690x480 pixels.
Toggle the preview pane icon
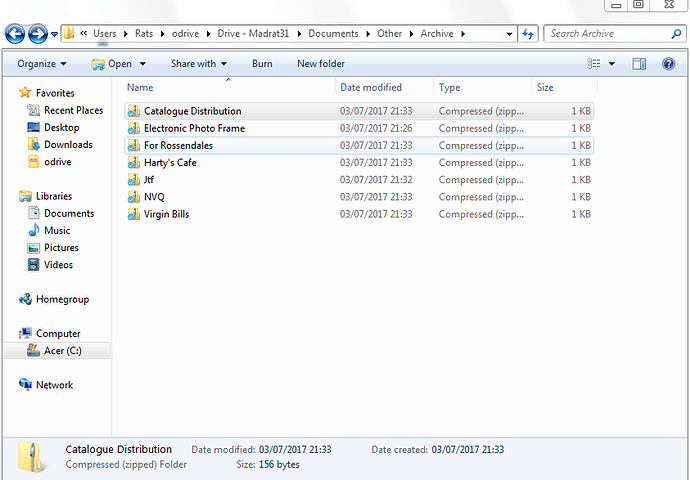pos(639,64)
